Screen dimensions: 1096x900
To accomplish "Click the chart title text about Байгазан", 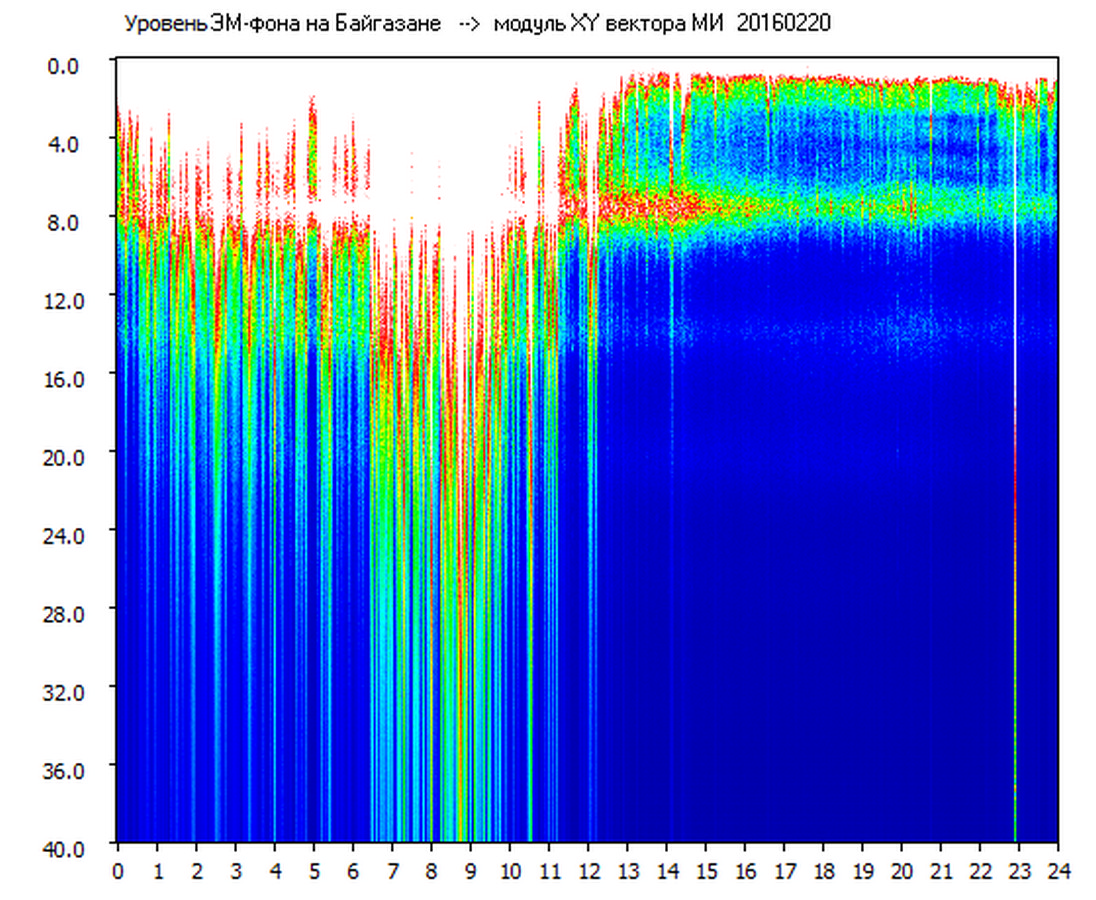I will [x=282, y=24].
